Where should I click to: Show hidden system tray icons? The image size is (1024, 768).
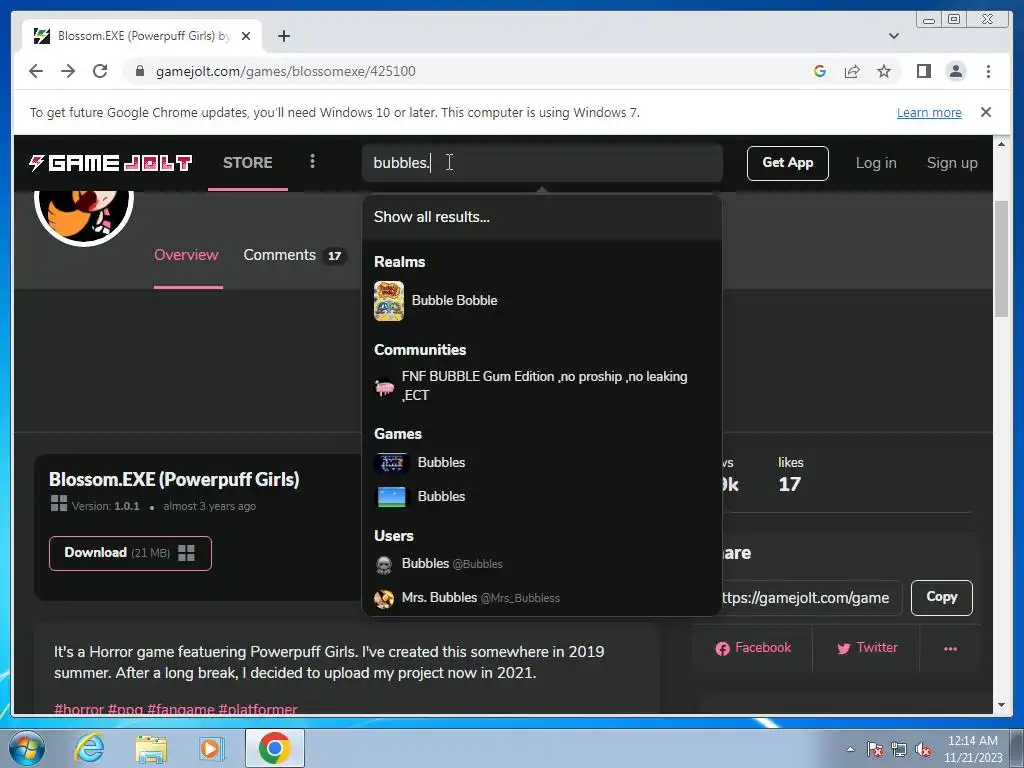point(850,750)
